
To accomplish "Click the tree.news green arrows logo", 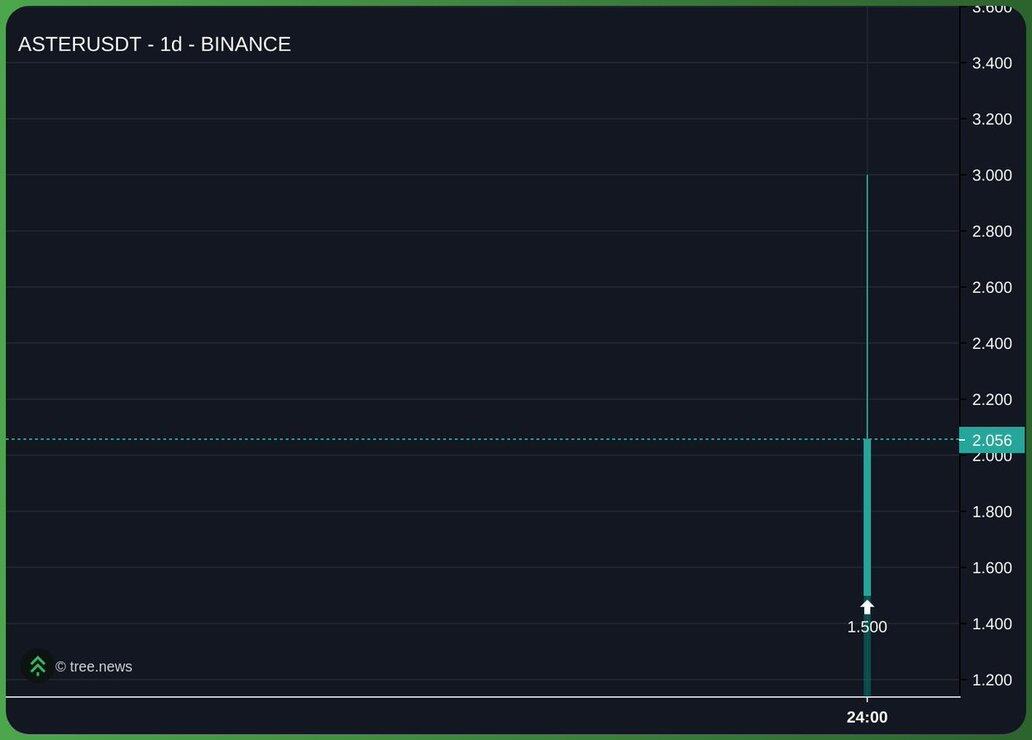I will click(x=37, y=666).
